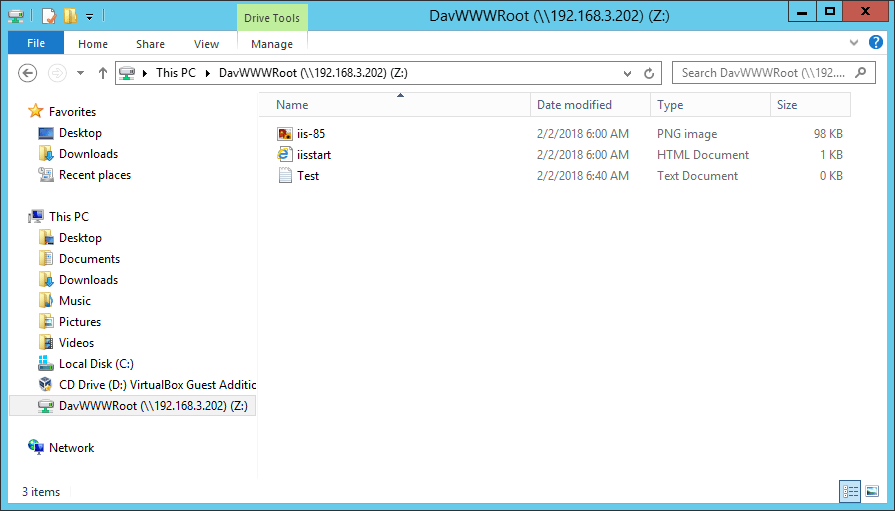Sort files by the Name column
Viewport: 895px width, 511px height.
394,105
